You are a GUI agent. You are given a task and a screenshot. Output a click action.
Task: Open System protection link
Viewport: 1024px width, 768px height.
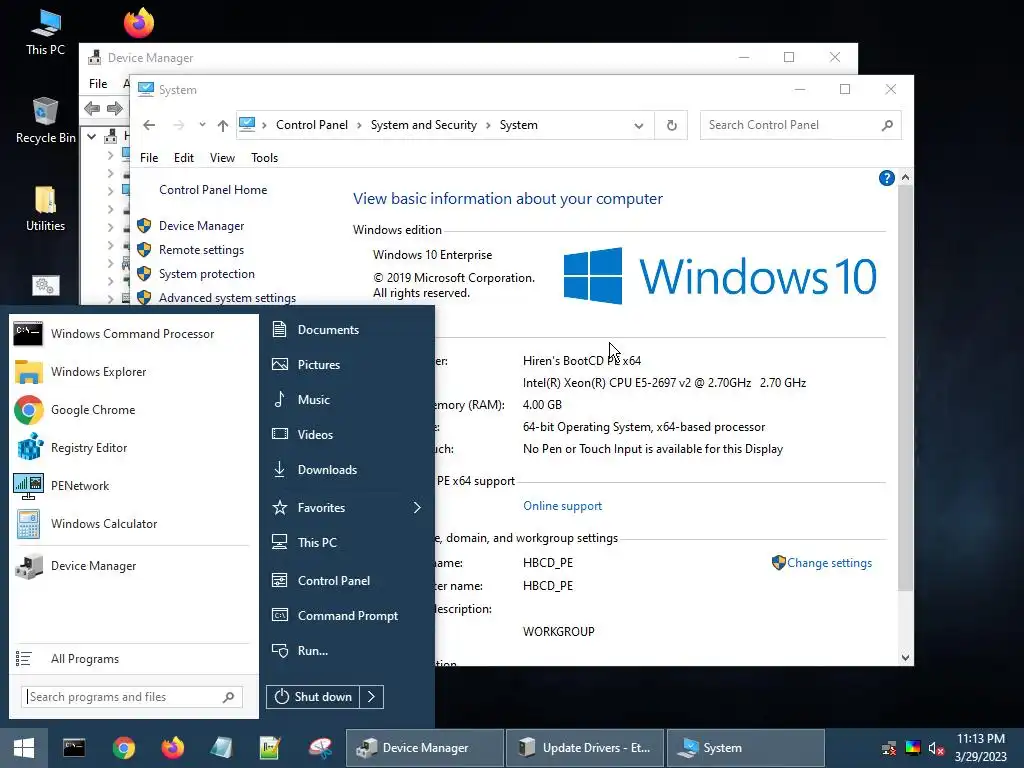click(206, 274)
